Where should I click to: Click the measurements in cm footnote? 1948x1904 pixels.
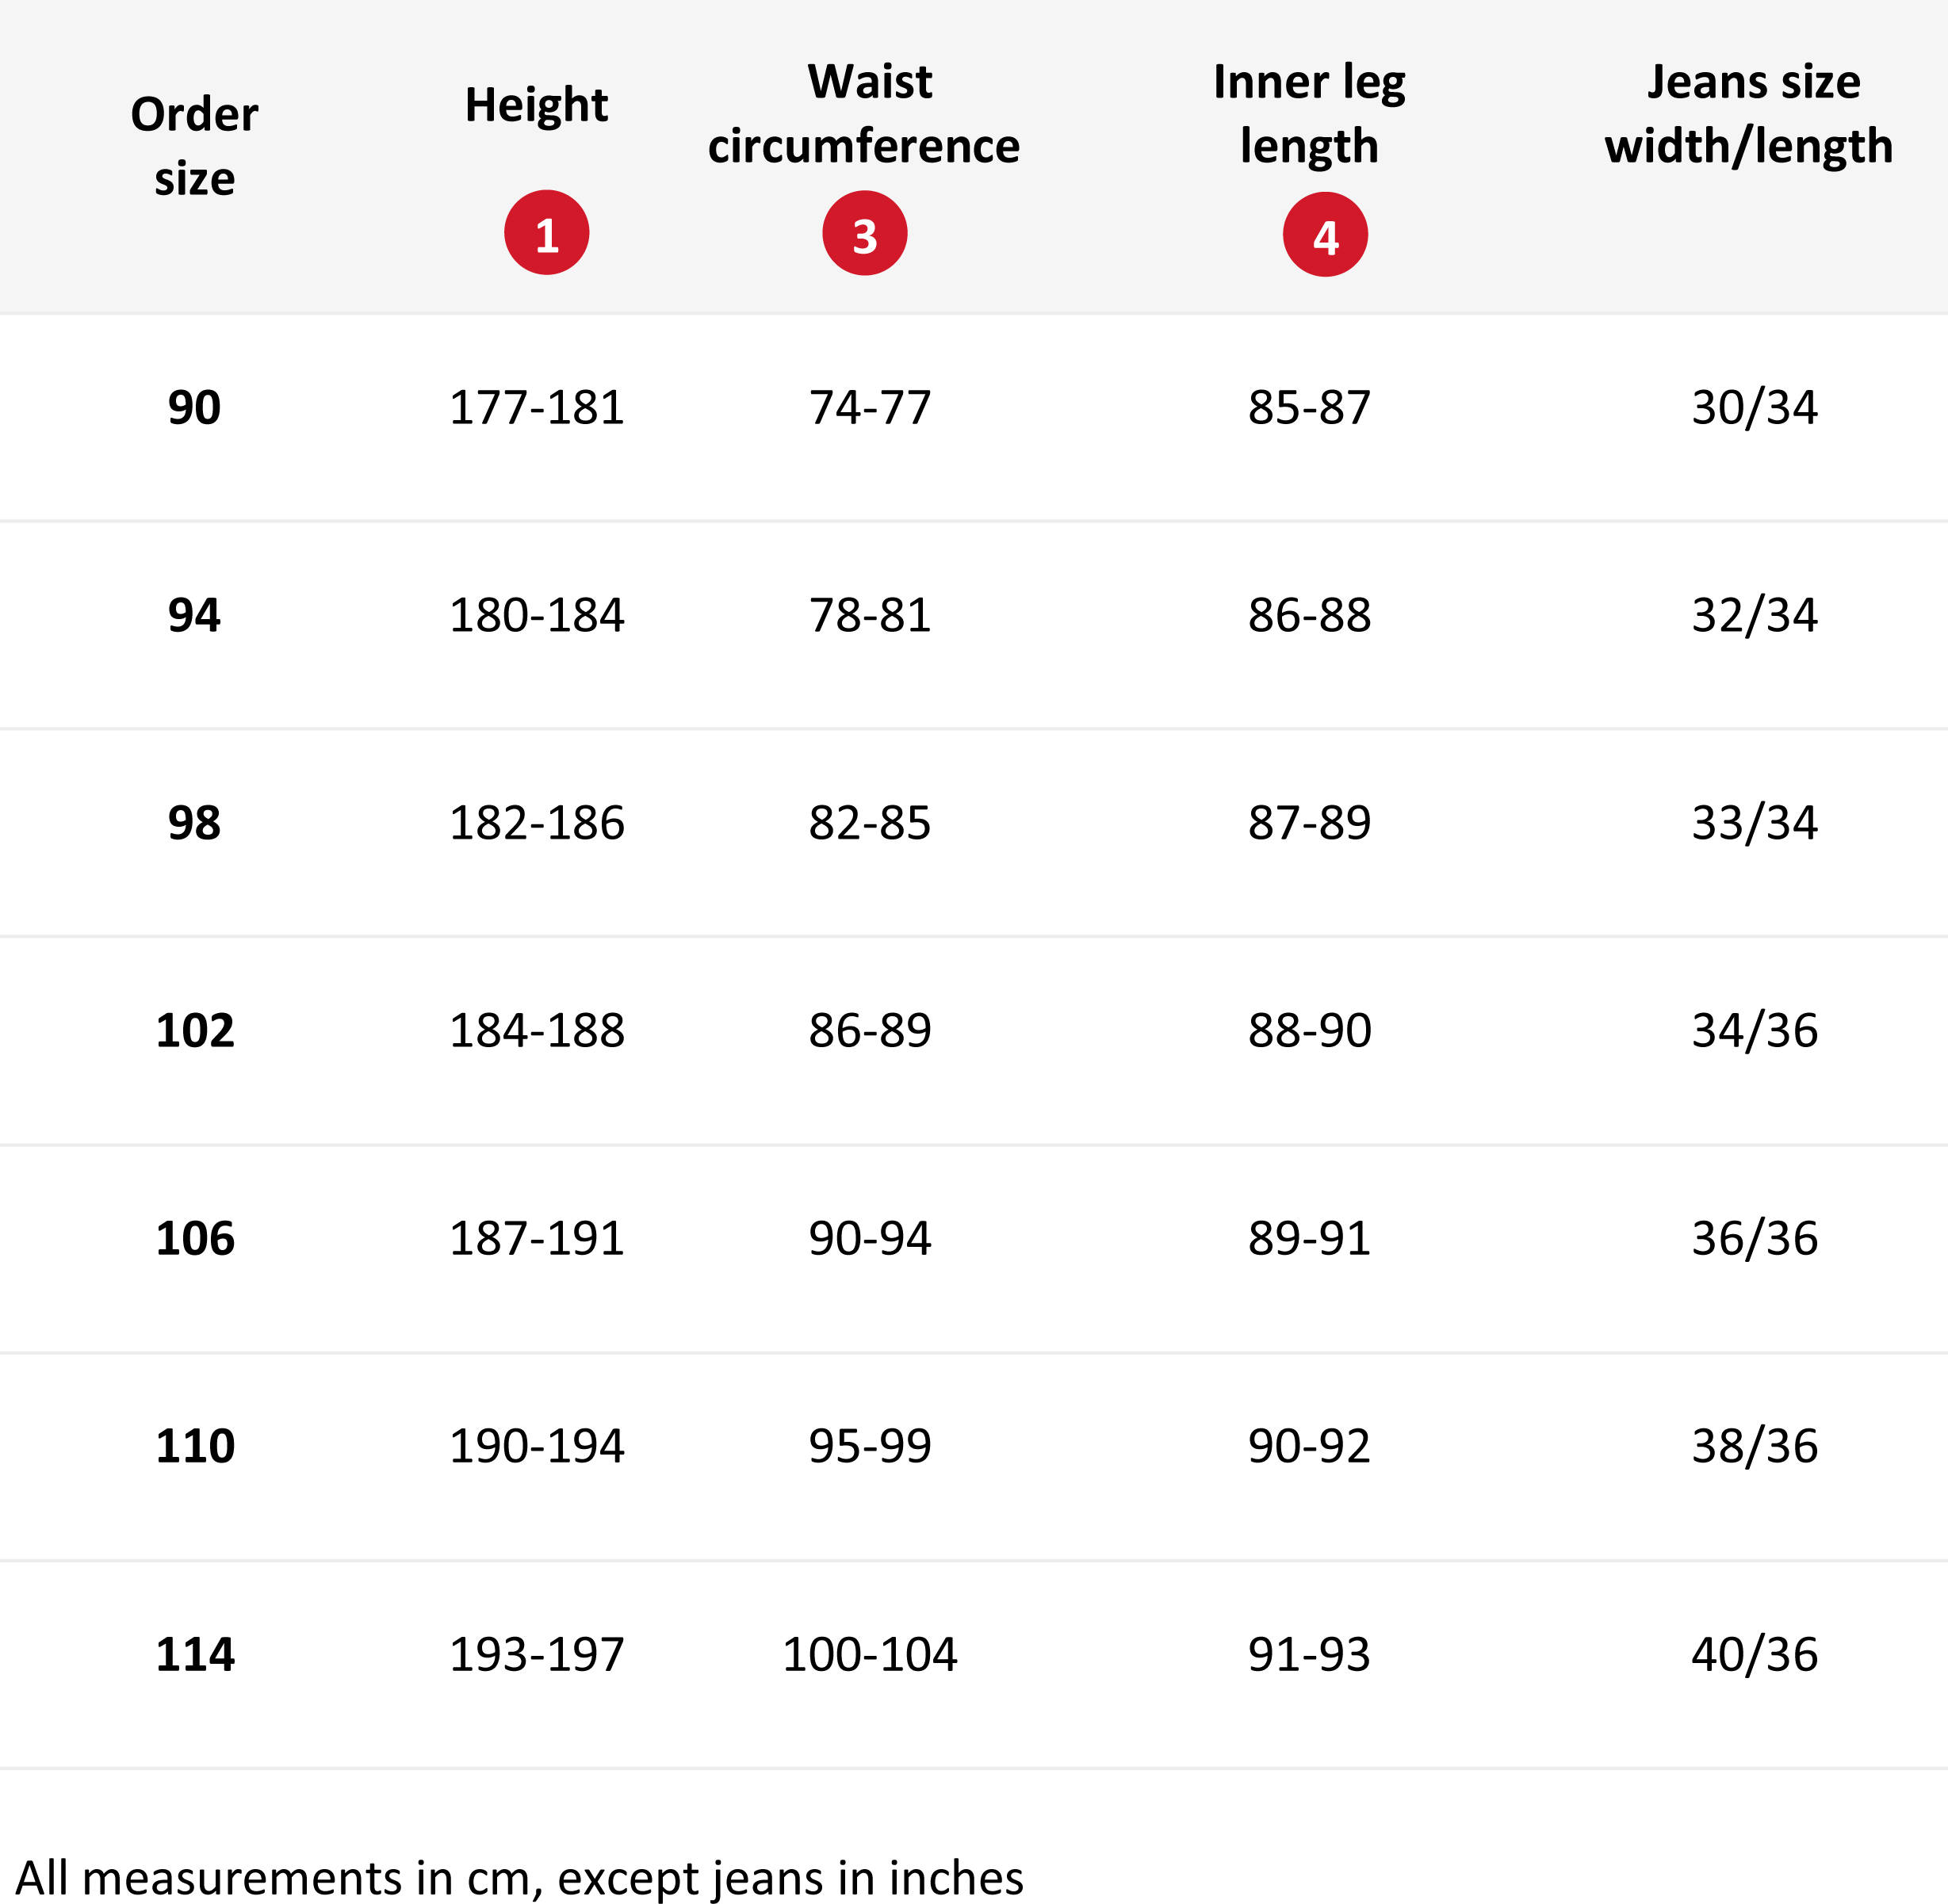click(520, 1876)
